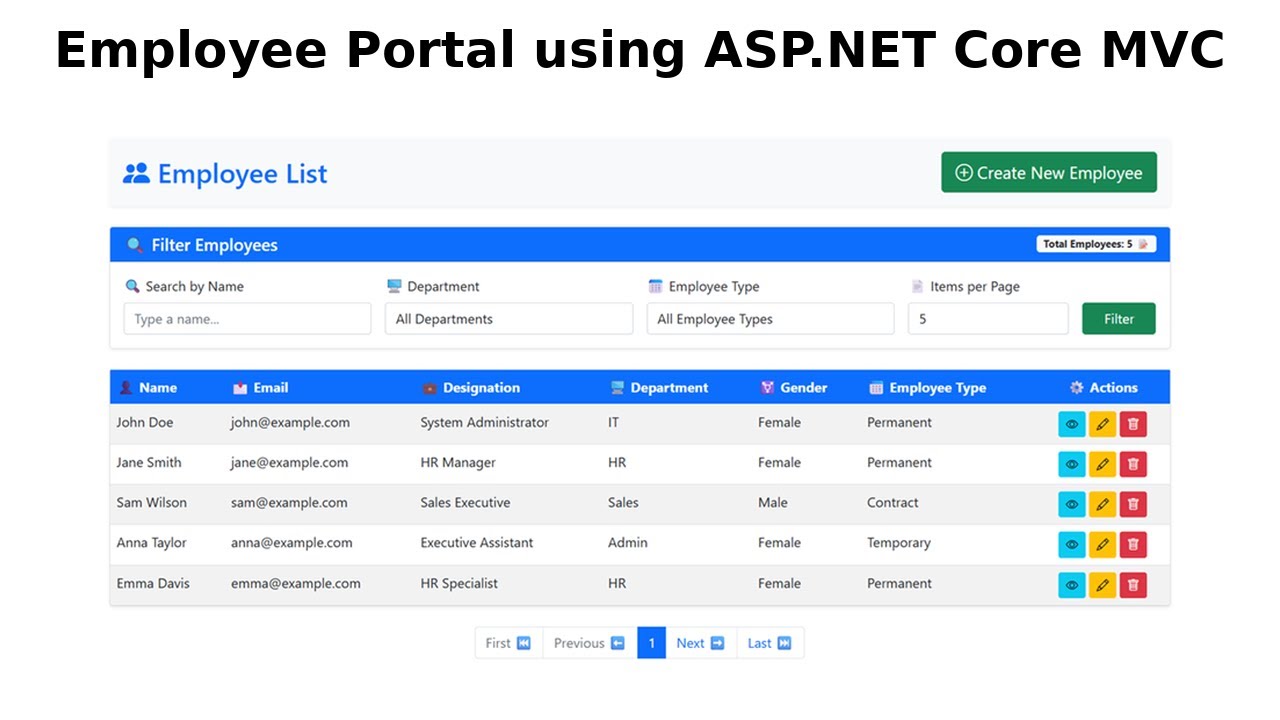1280x720 pixels.
Task: Open the Items per Page dropdown
Action: 988,319
